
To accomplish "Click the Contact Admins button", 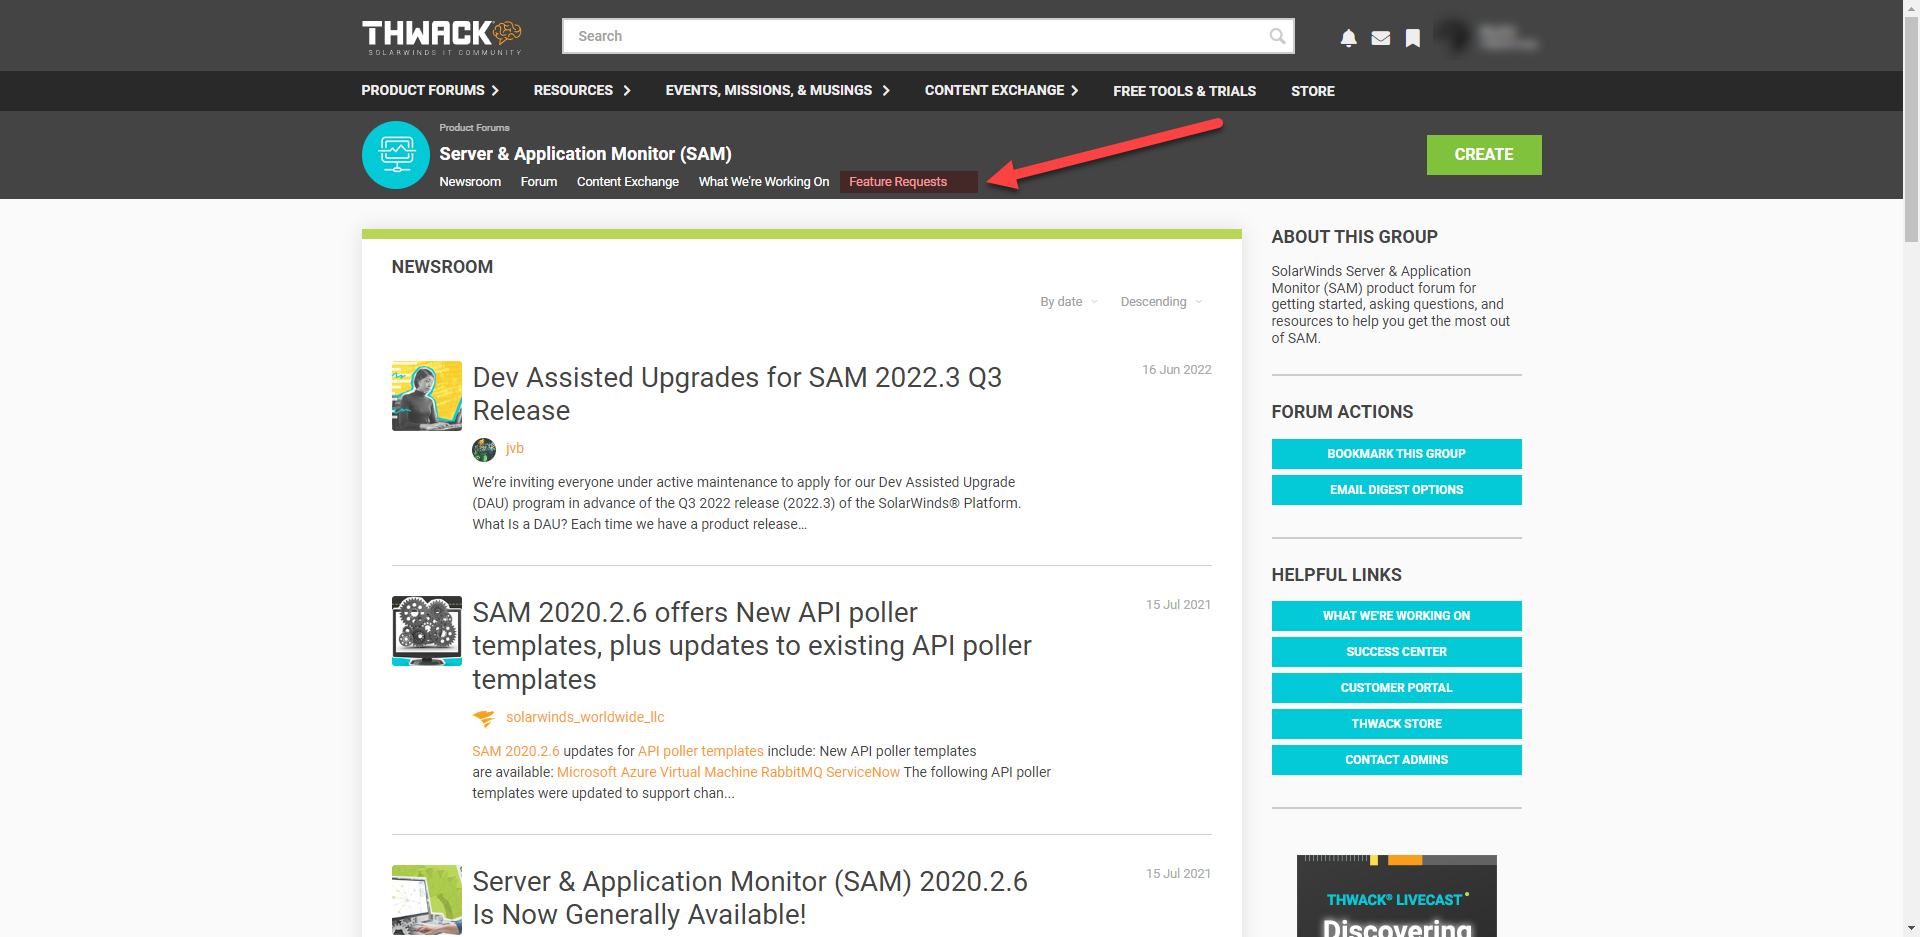I will 1396,760.
